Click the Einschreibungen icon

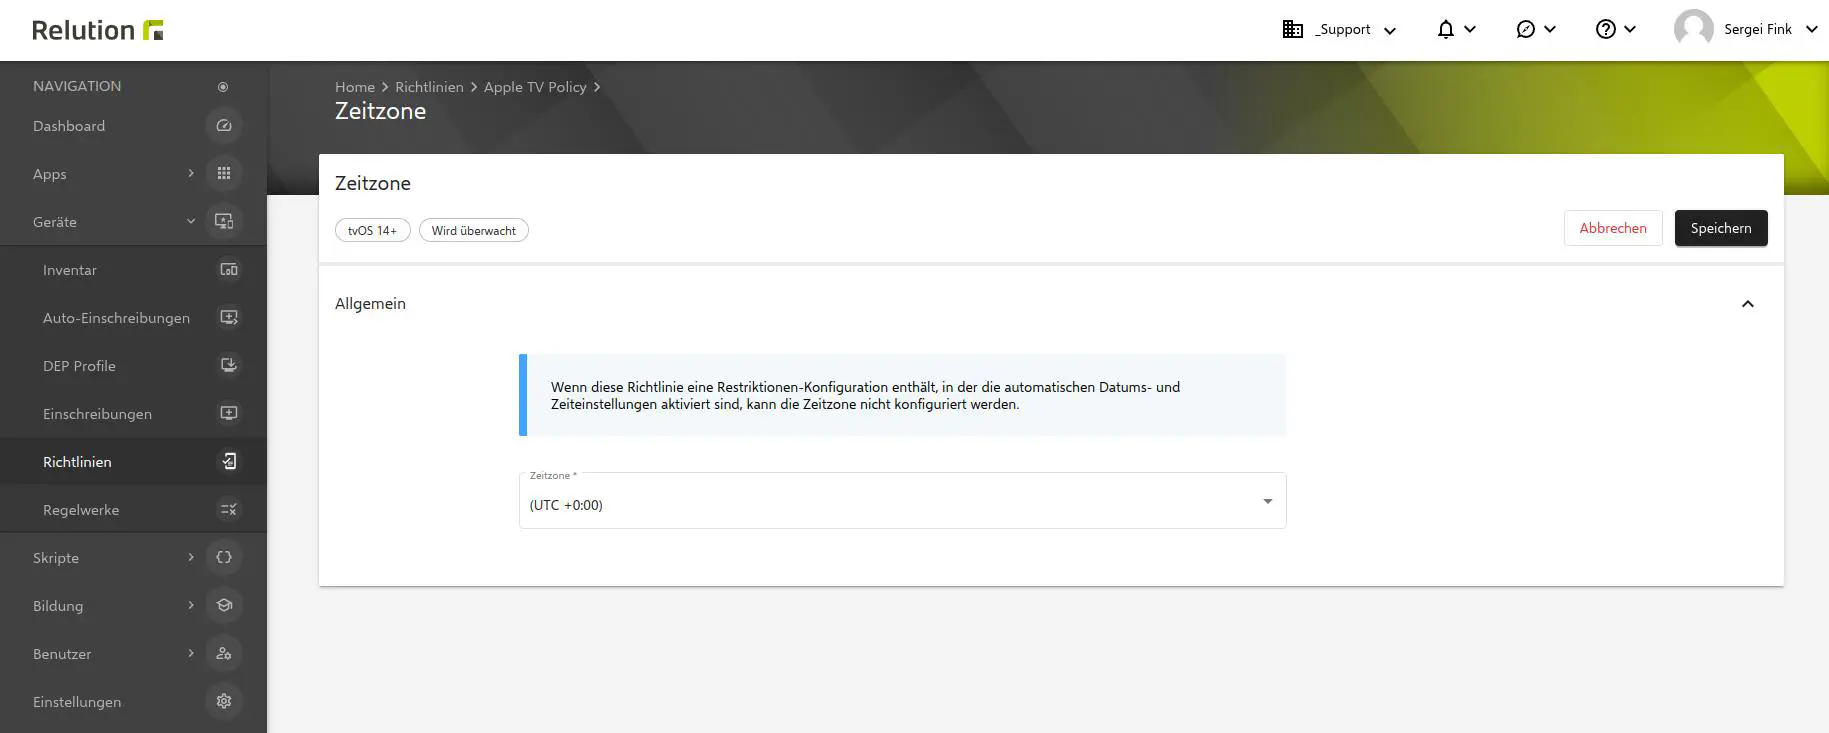pos(229,414)
